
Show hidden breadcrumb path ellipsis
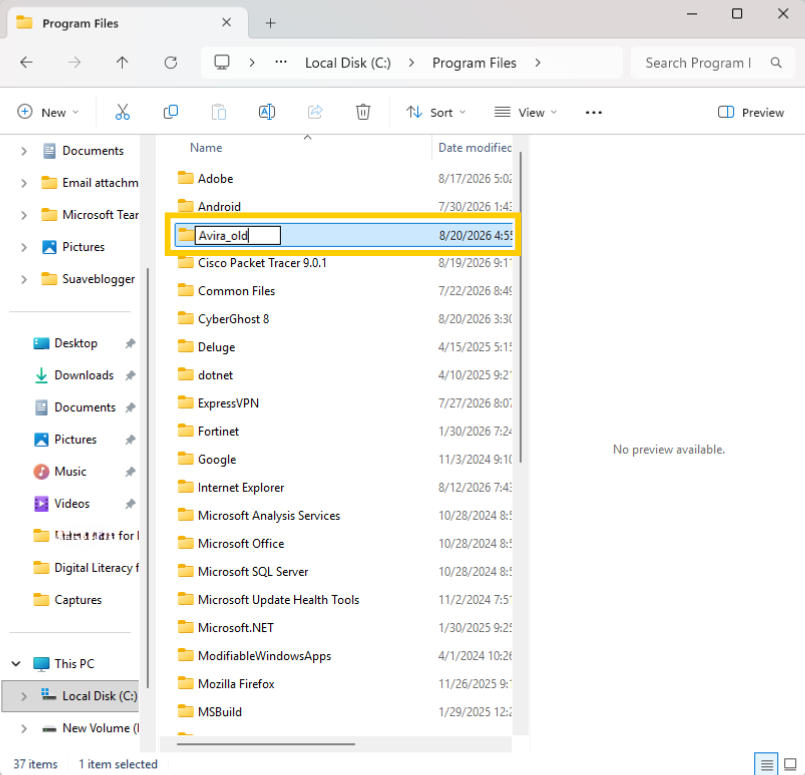click(x=280, y=63)
